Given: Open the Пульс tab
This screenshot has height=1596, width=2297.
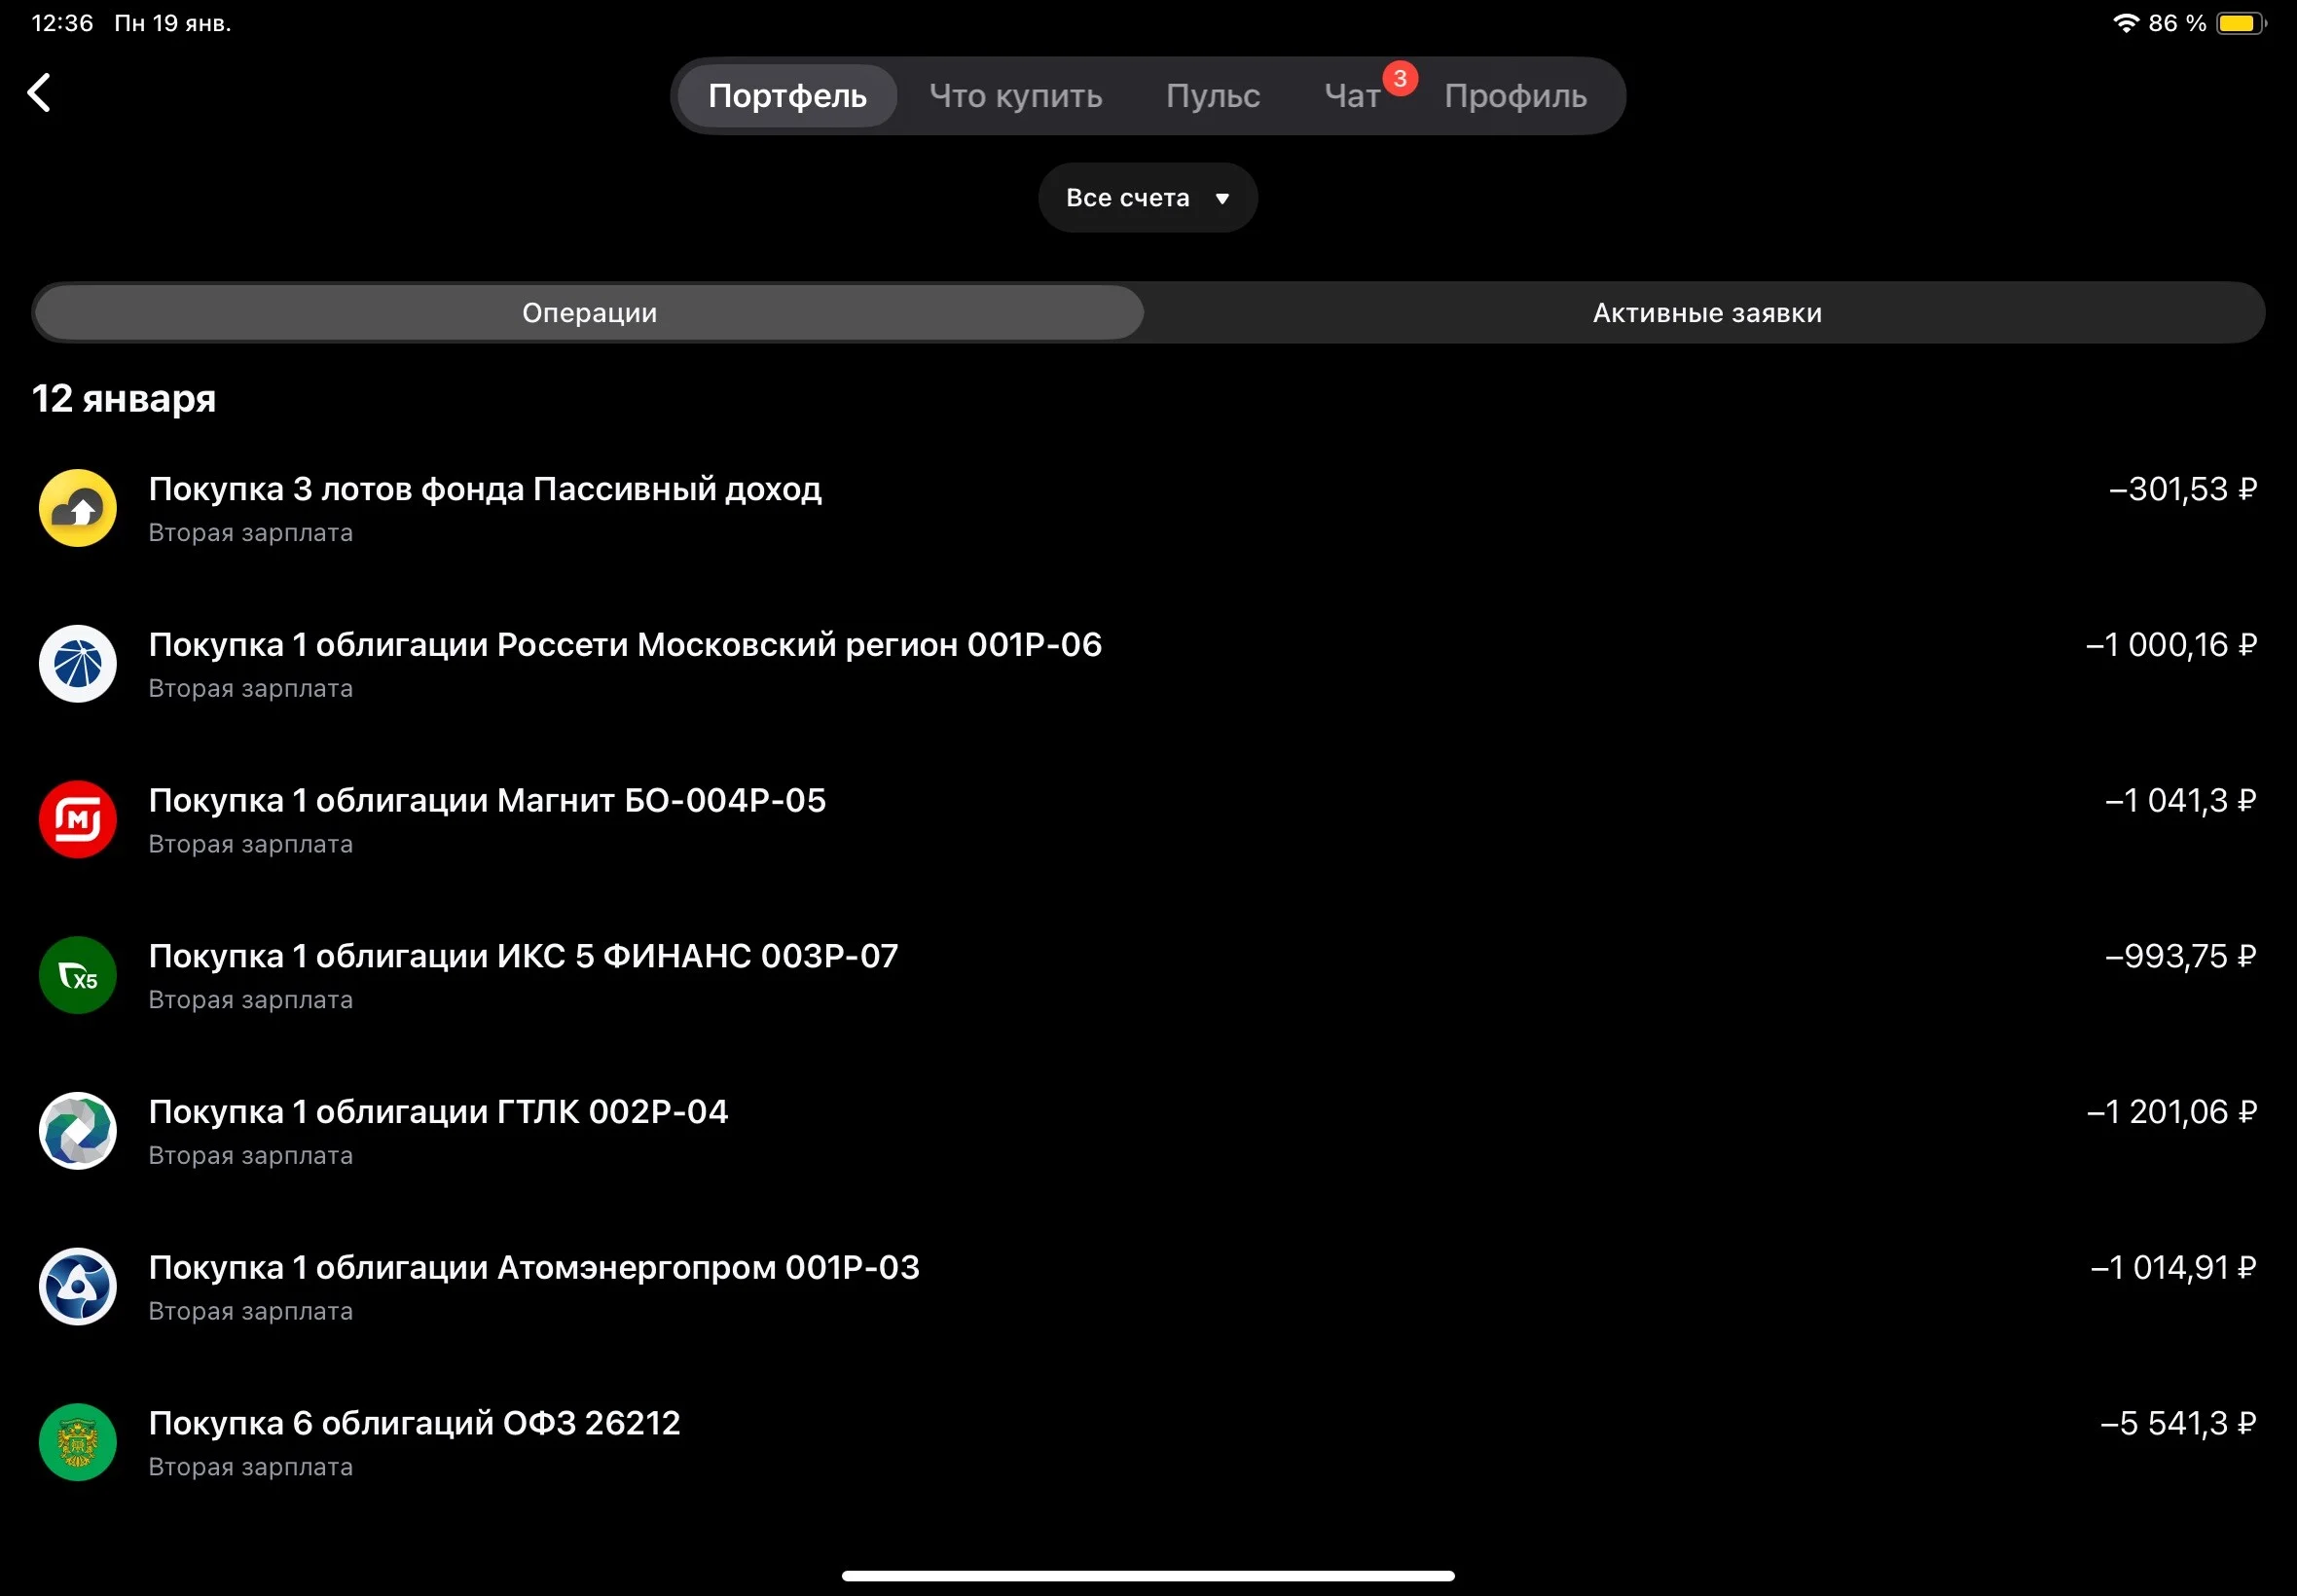Looking at the screenshot, I should click(1212, 96).
